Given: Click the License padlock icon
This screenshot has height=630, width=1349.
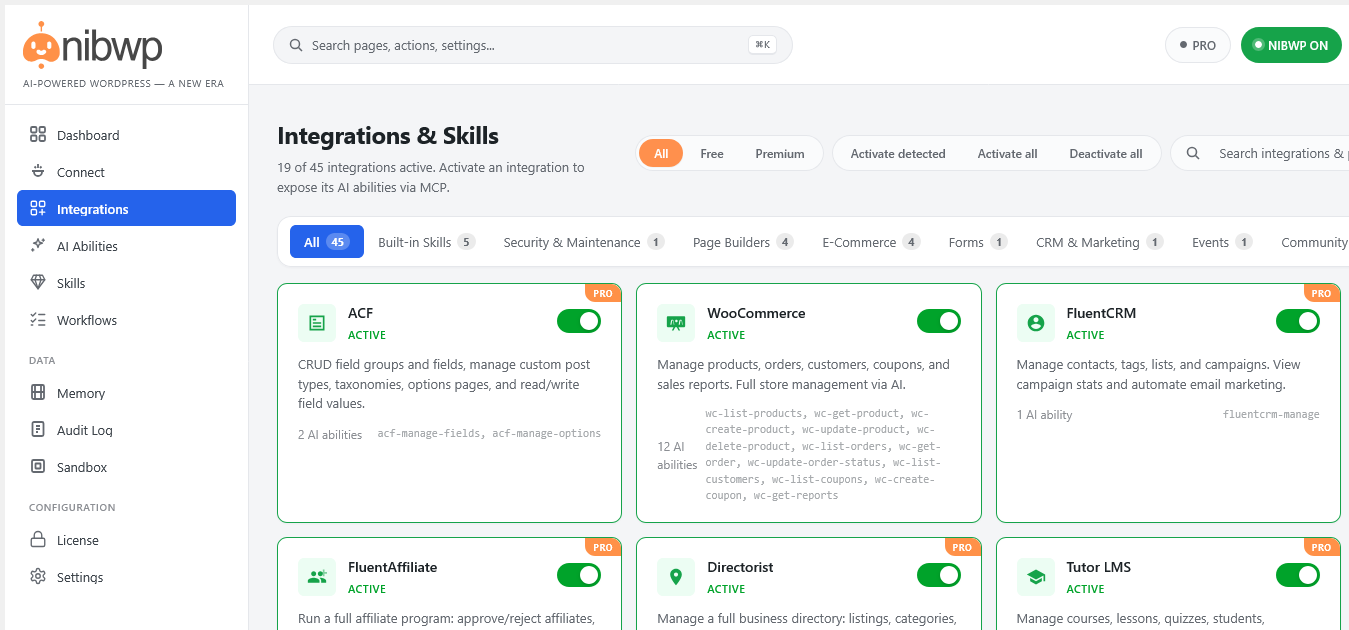Looking at the screenshot, I should click(x=38, y=539).
